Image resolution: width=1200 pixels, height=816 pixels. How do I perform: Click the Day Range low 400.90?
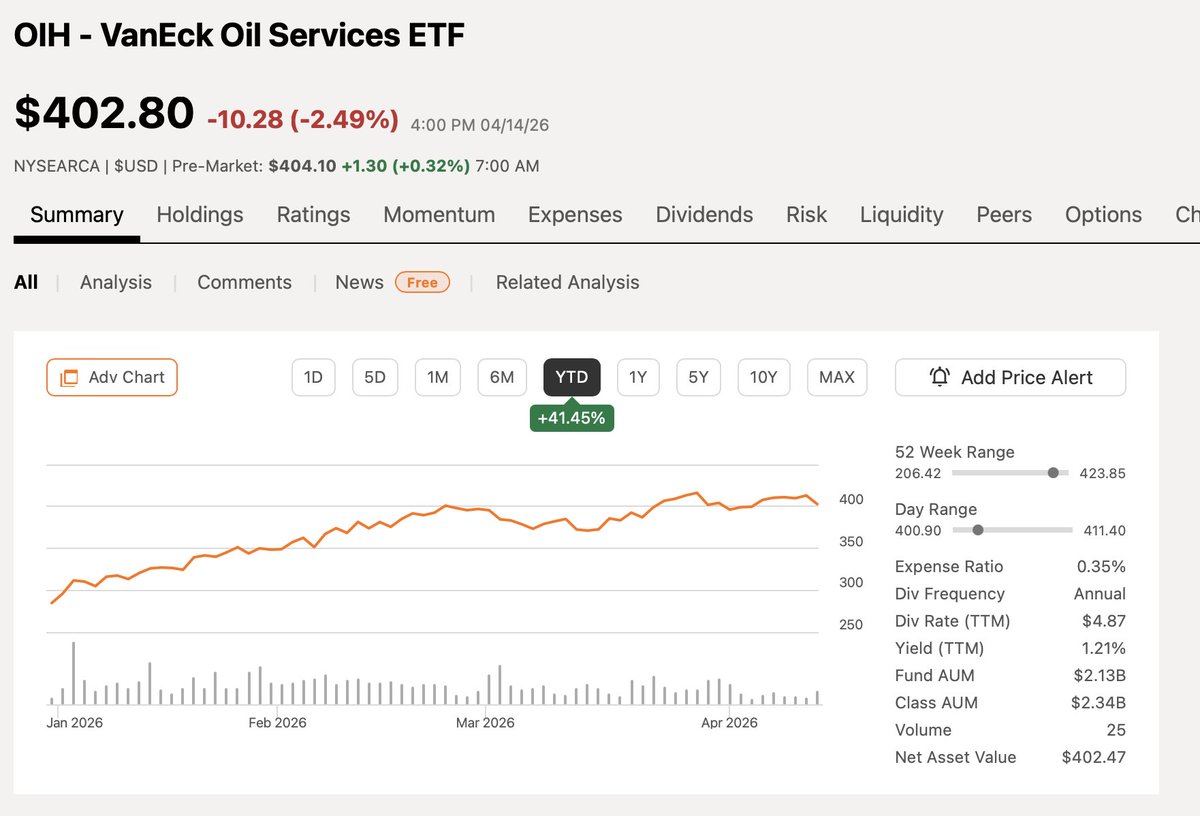pos(918,531)
